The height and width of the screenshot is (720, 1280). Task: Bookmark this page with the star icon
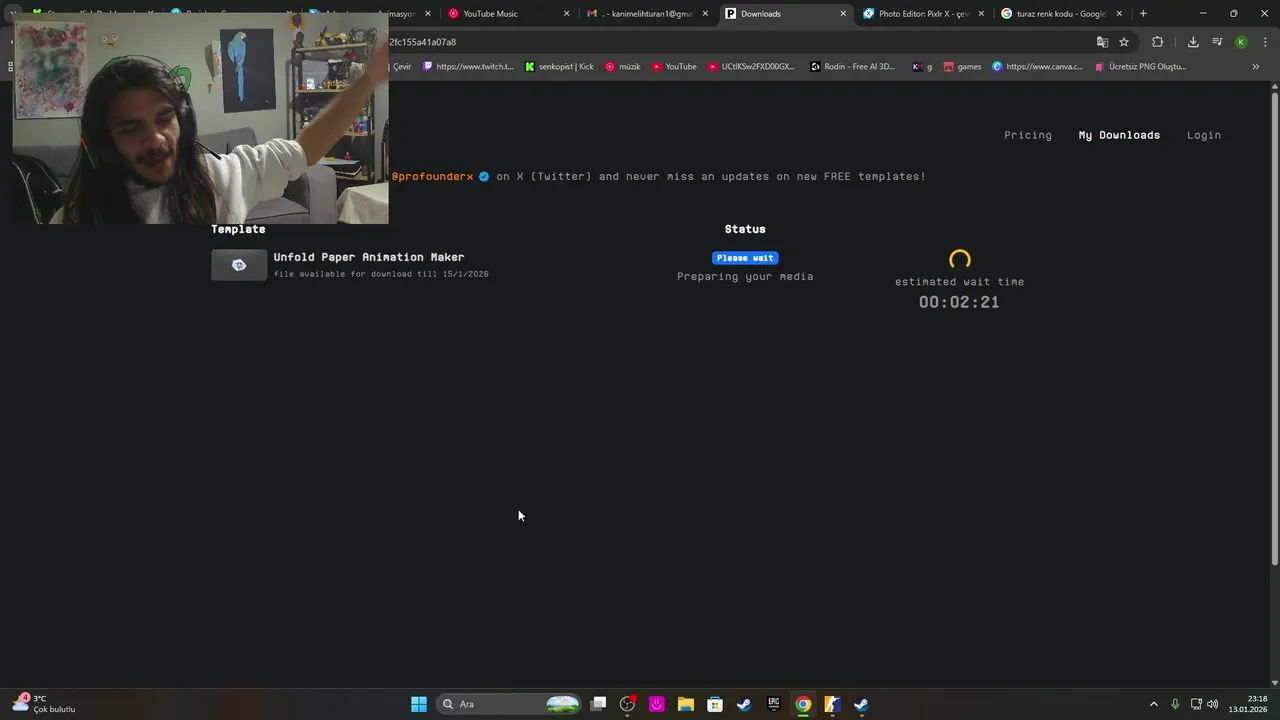tap(1124, 42)
